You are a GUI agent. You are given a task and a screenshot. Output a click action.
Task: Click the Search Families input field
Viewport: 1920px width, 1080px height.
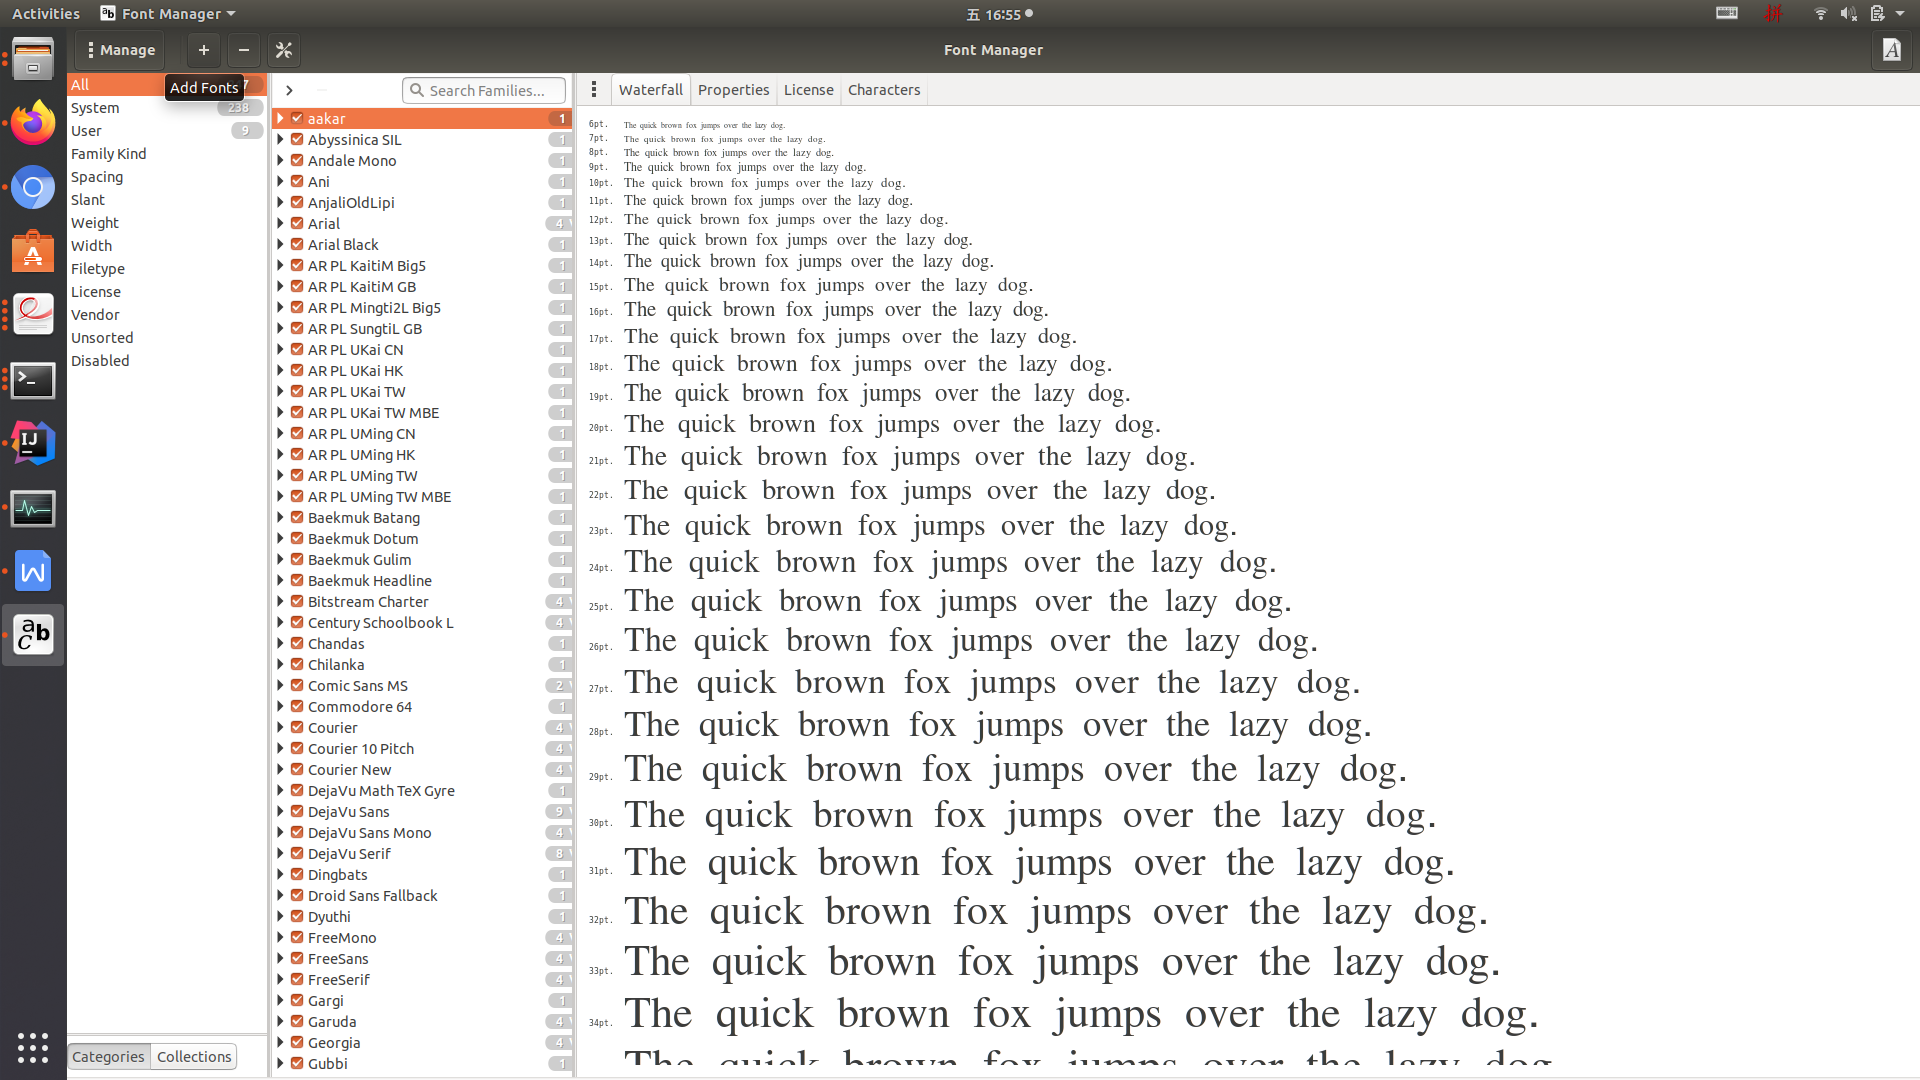[x=486, y=91]
